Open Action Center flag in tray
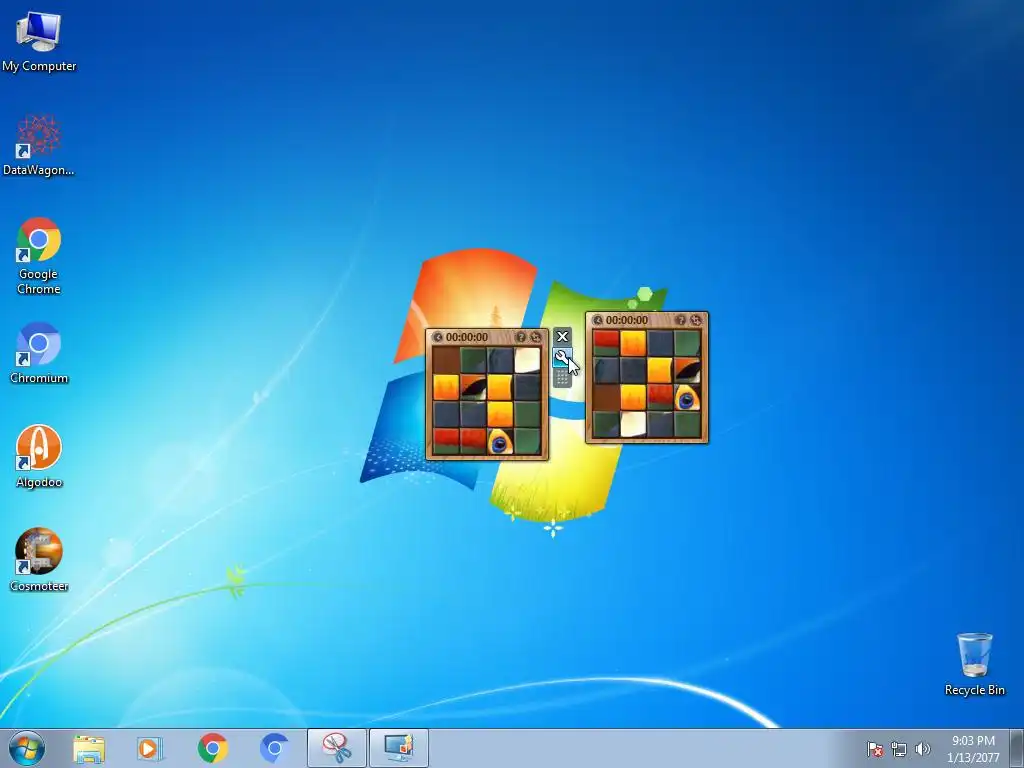 tap(875, 749)
